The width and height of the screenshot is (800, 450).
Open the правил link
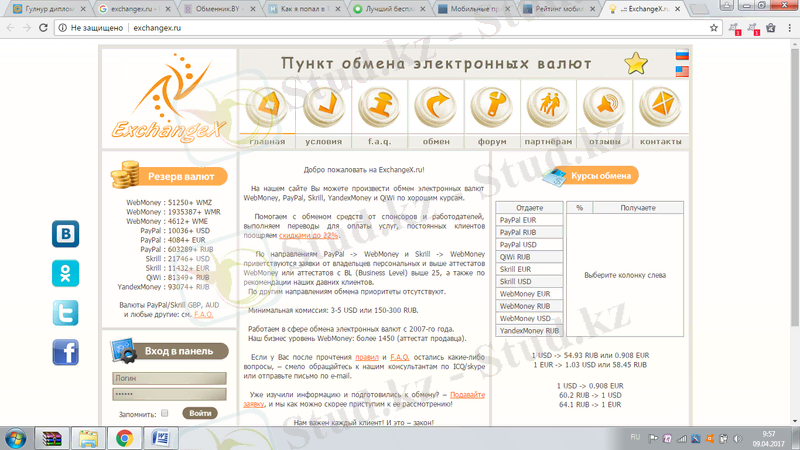367,357
